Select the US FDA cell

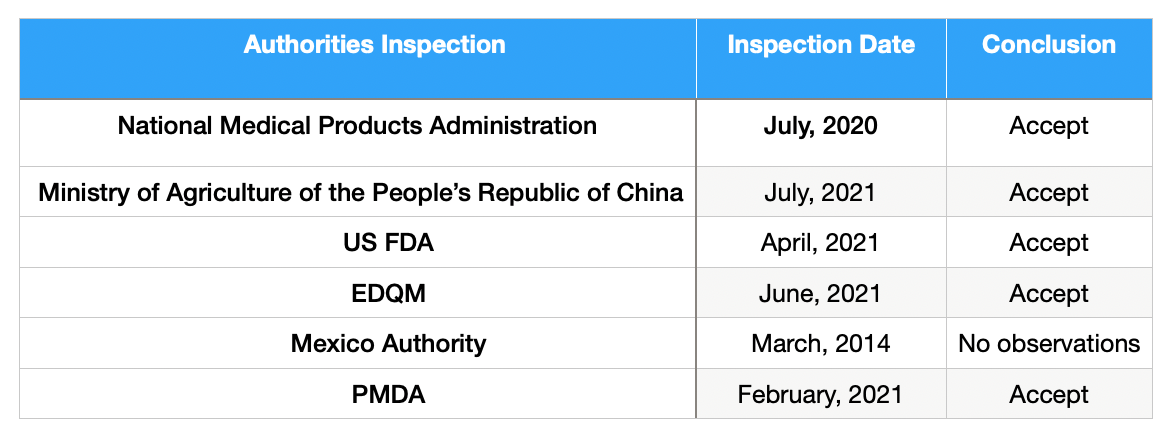coord(358,242)
